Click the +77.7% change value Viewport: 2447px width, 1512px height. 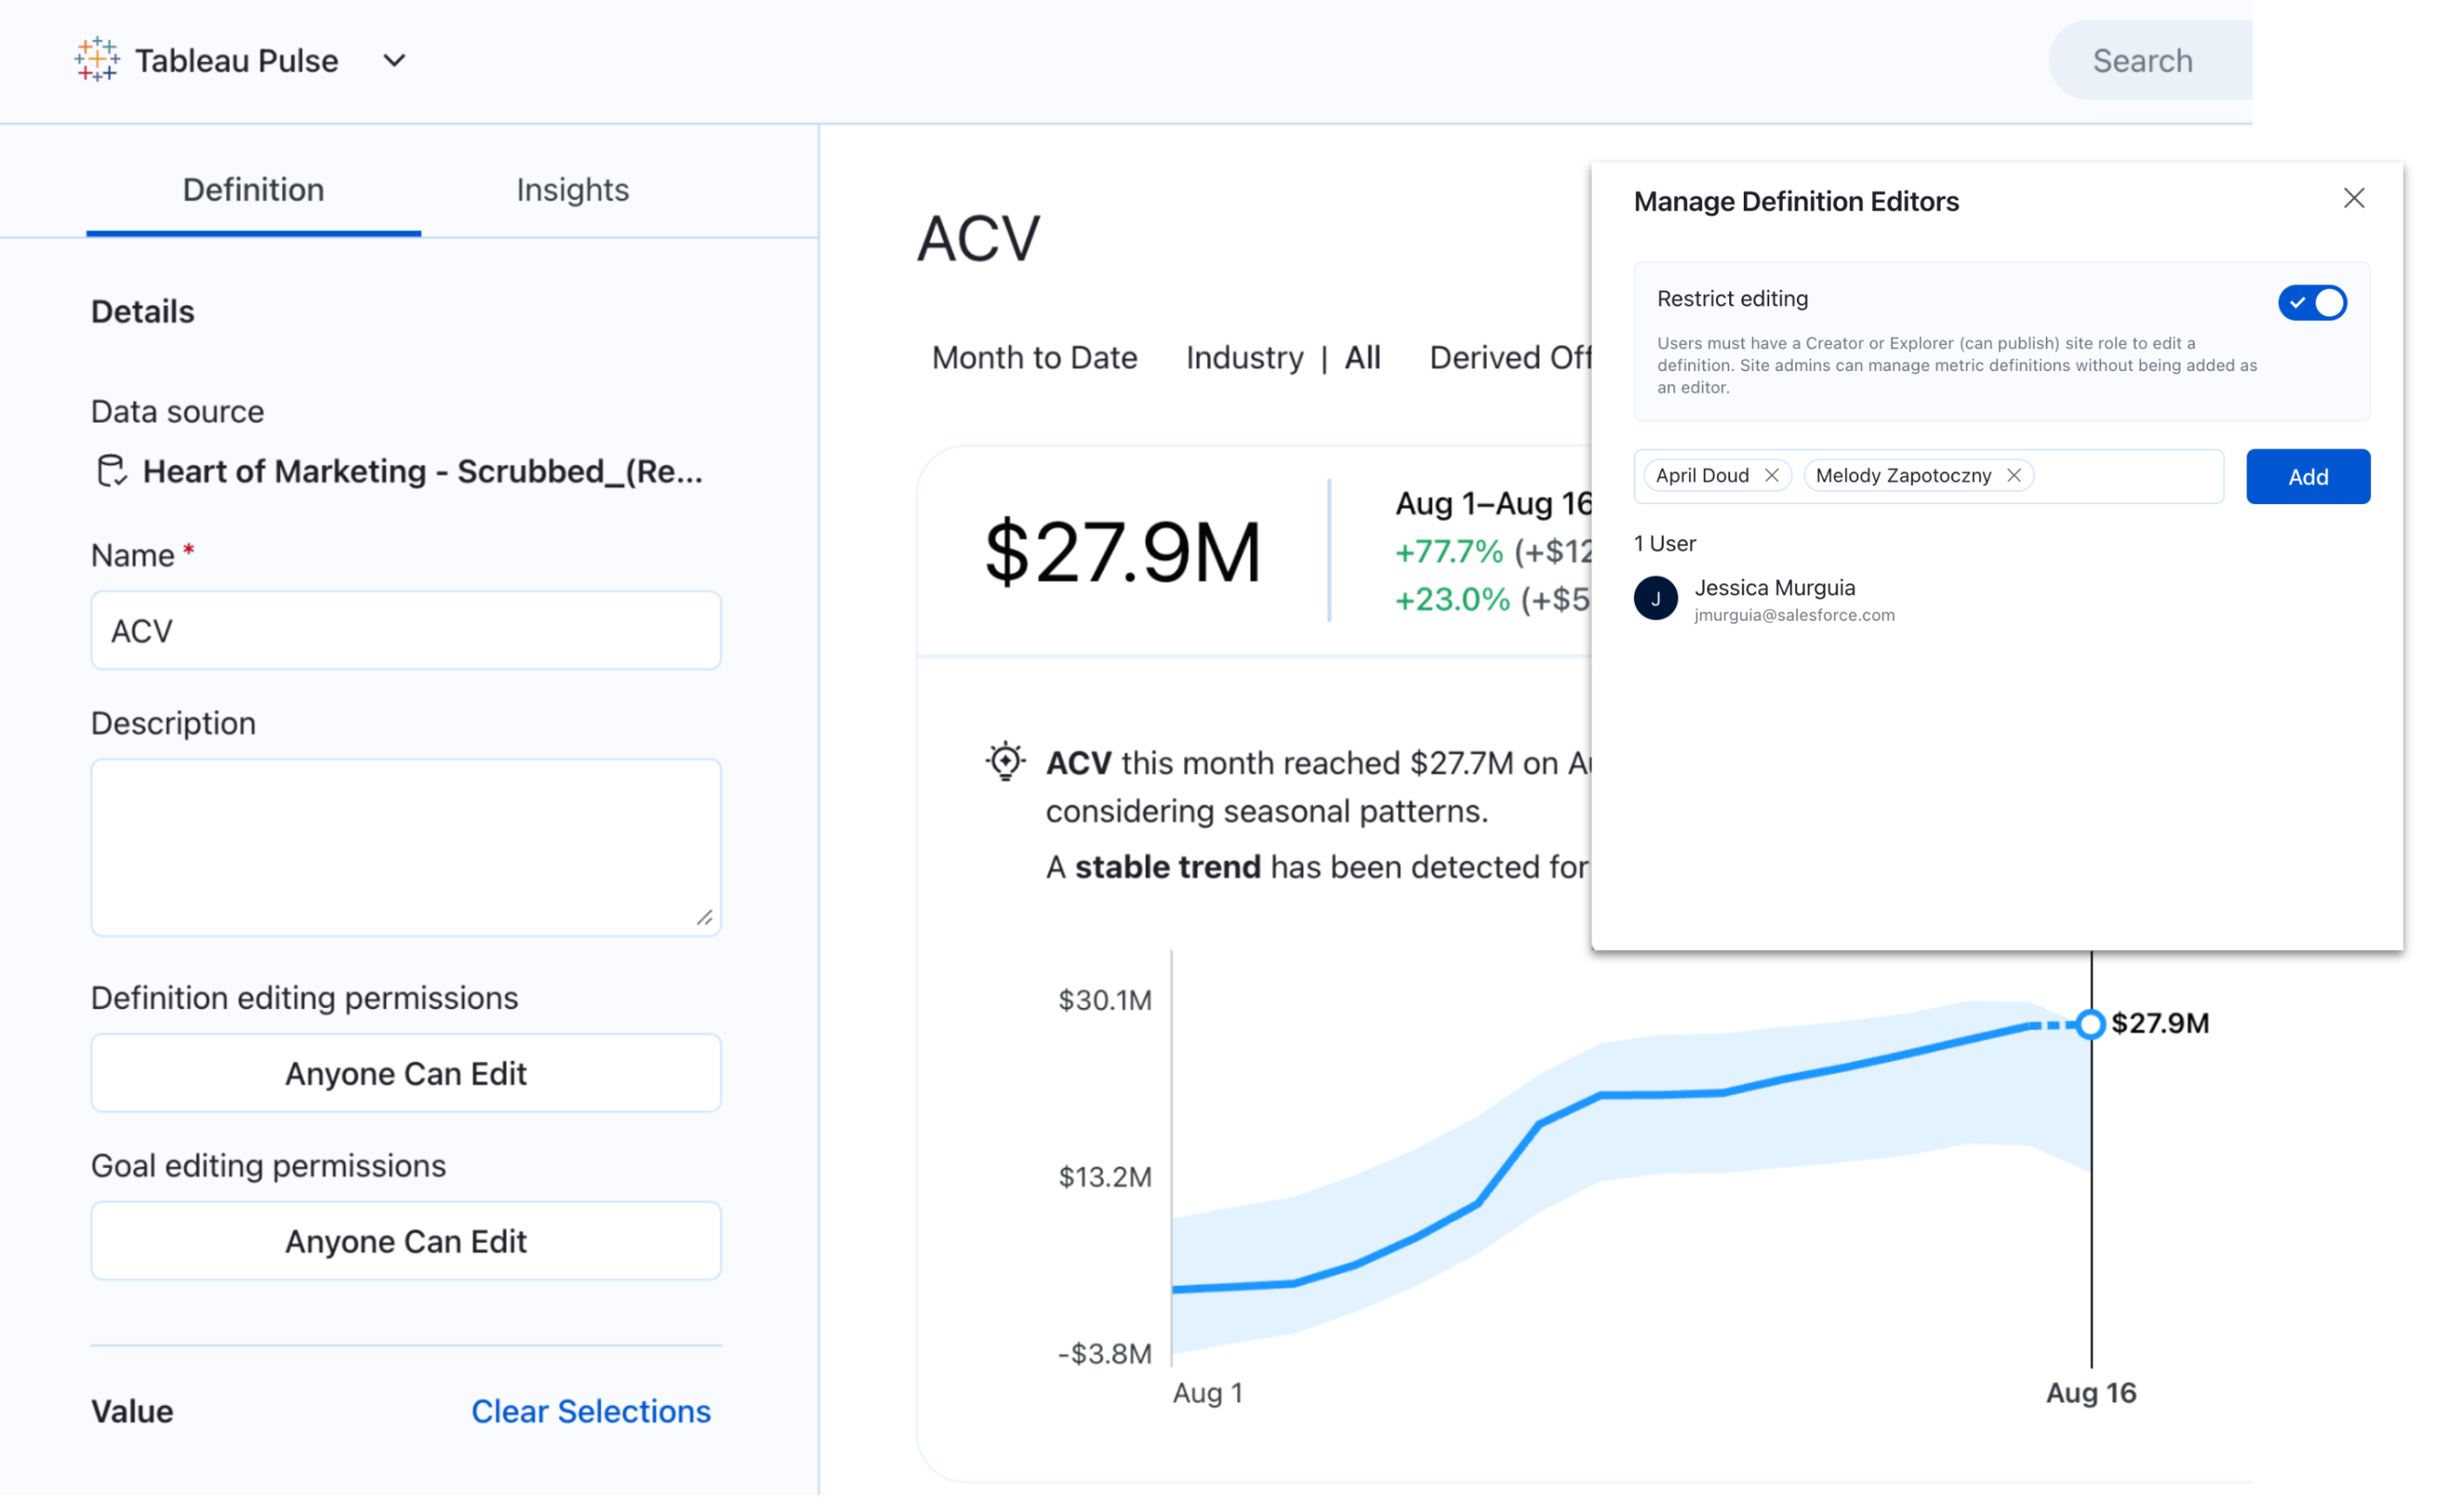(x=1449, y=552)
